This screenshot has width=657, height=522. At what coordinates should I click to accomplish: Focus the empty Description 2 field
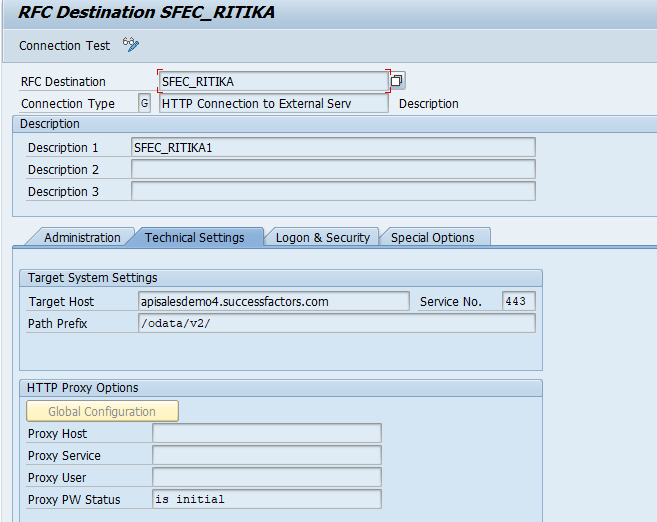(x=333, y=169)
